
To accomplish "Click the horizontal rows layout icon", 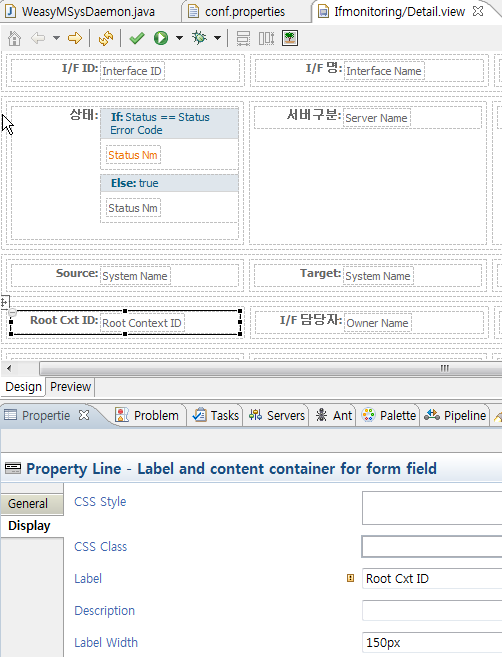I will coord(243,39).
